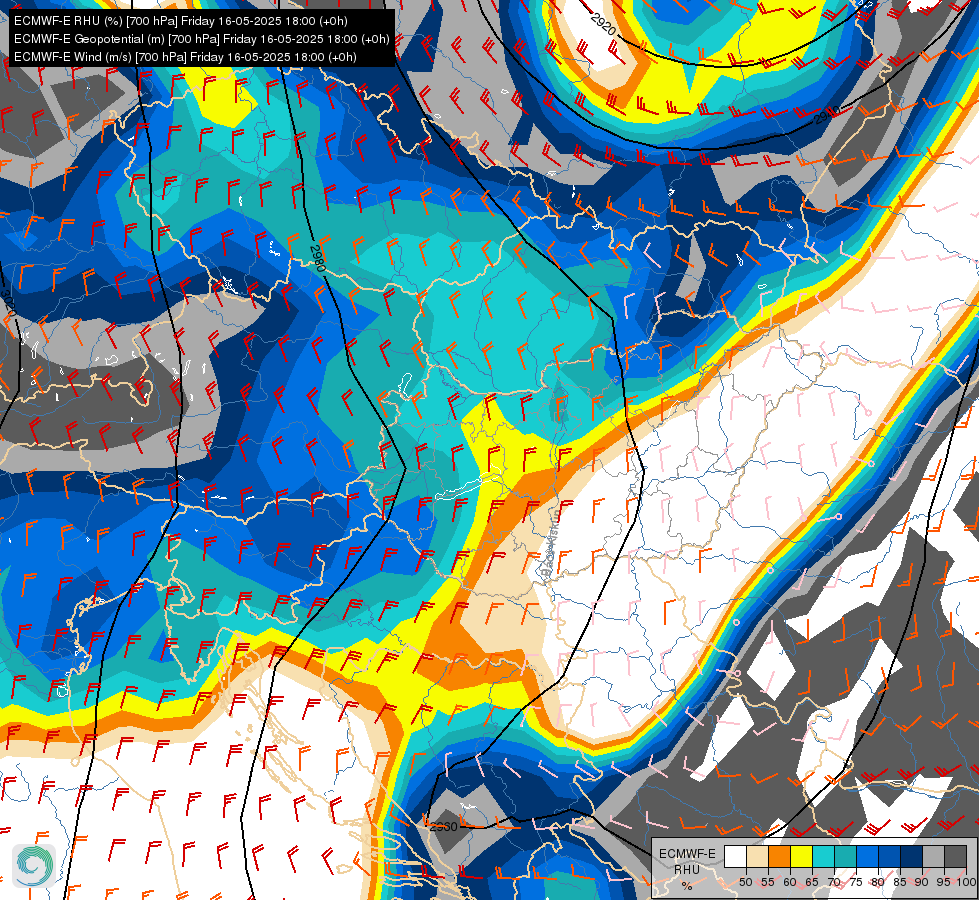Viewport: 979px width, 900px height.
Task: Click the legend value 50
Action: tap(745, 882)
